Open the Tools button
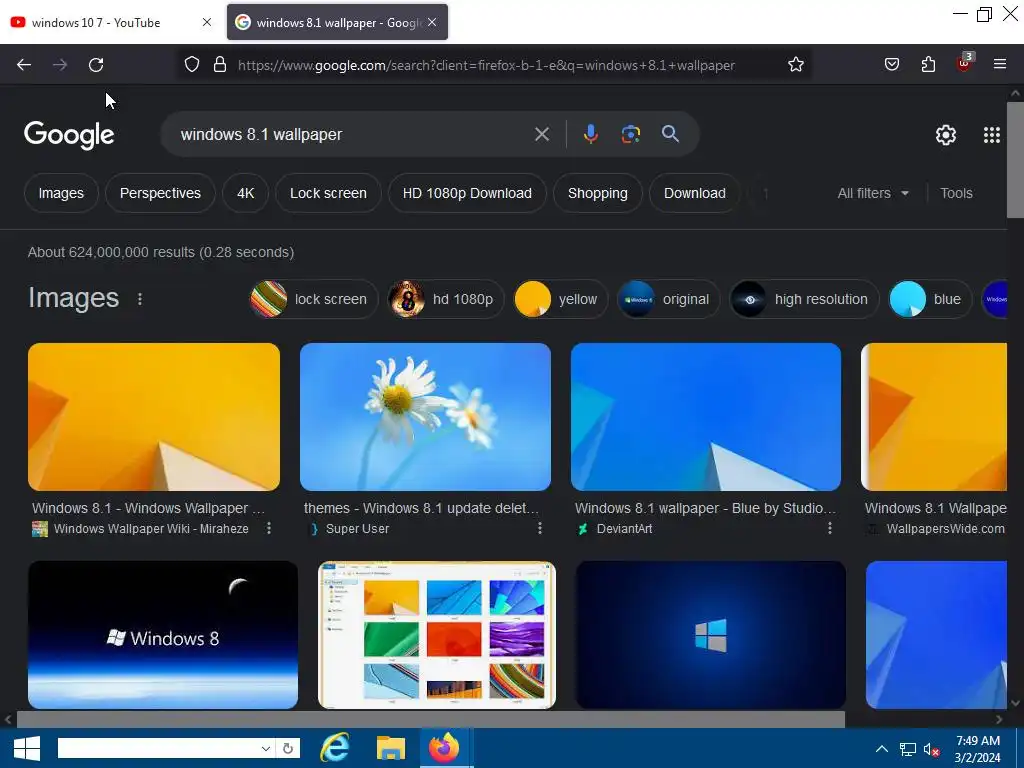This screenshot has width=1024, height=768. click(x=956, y=193)
